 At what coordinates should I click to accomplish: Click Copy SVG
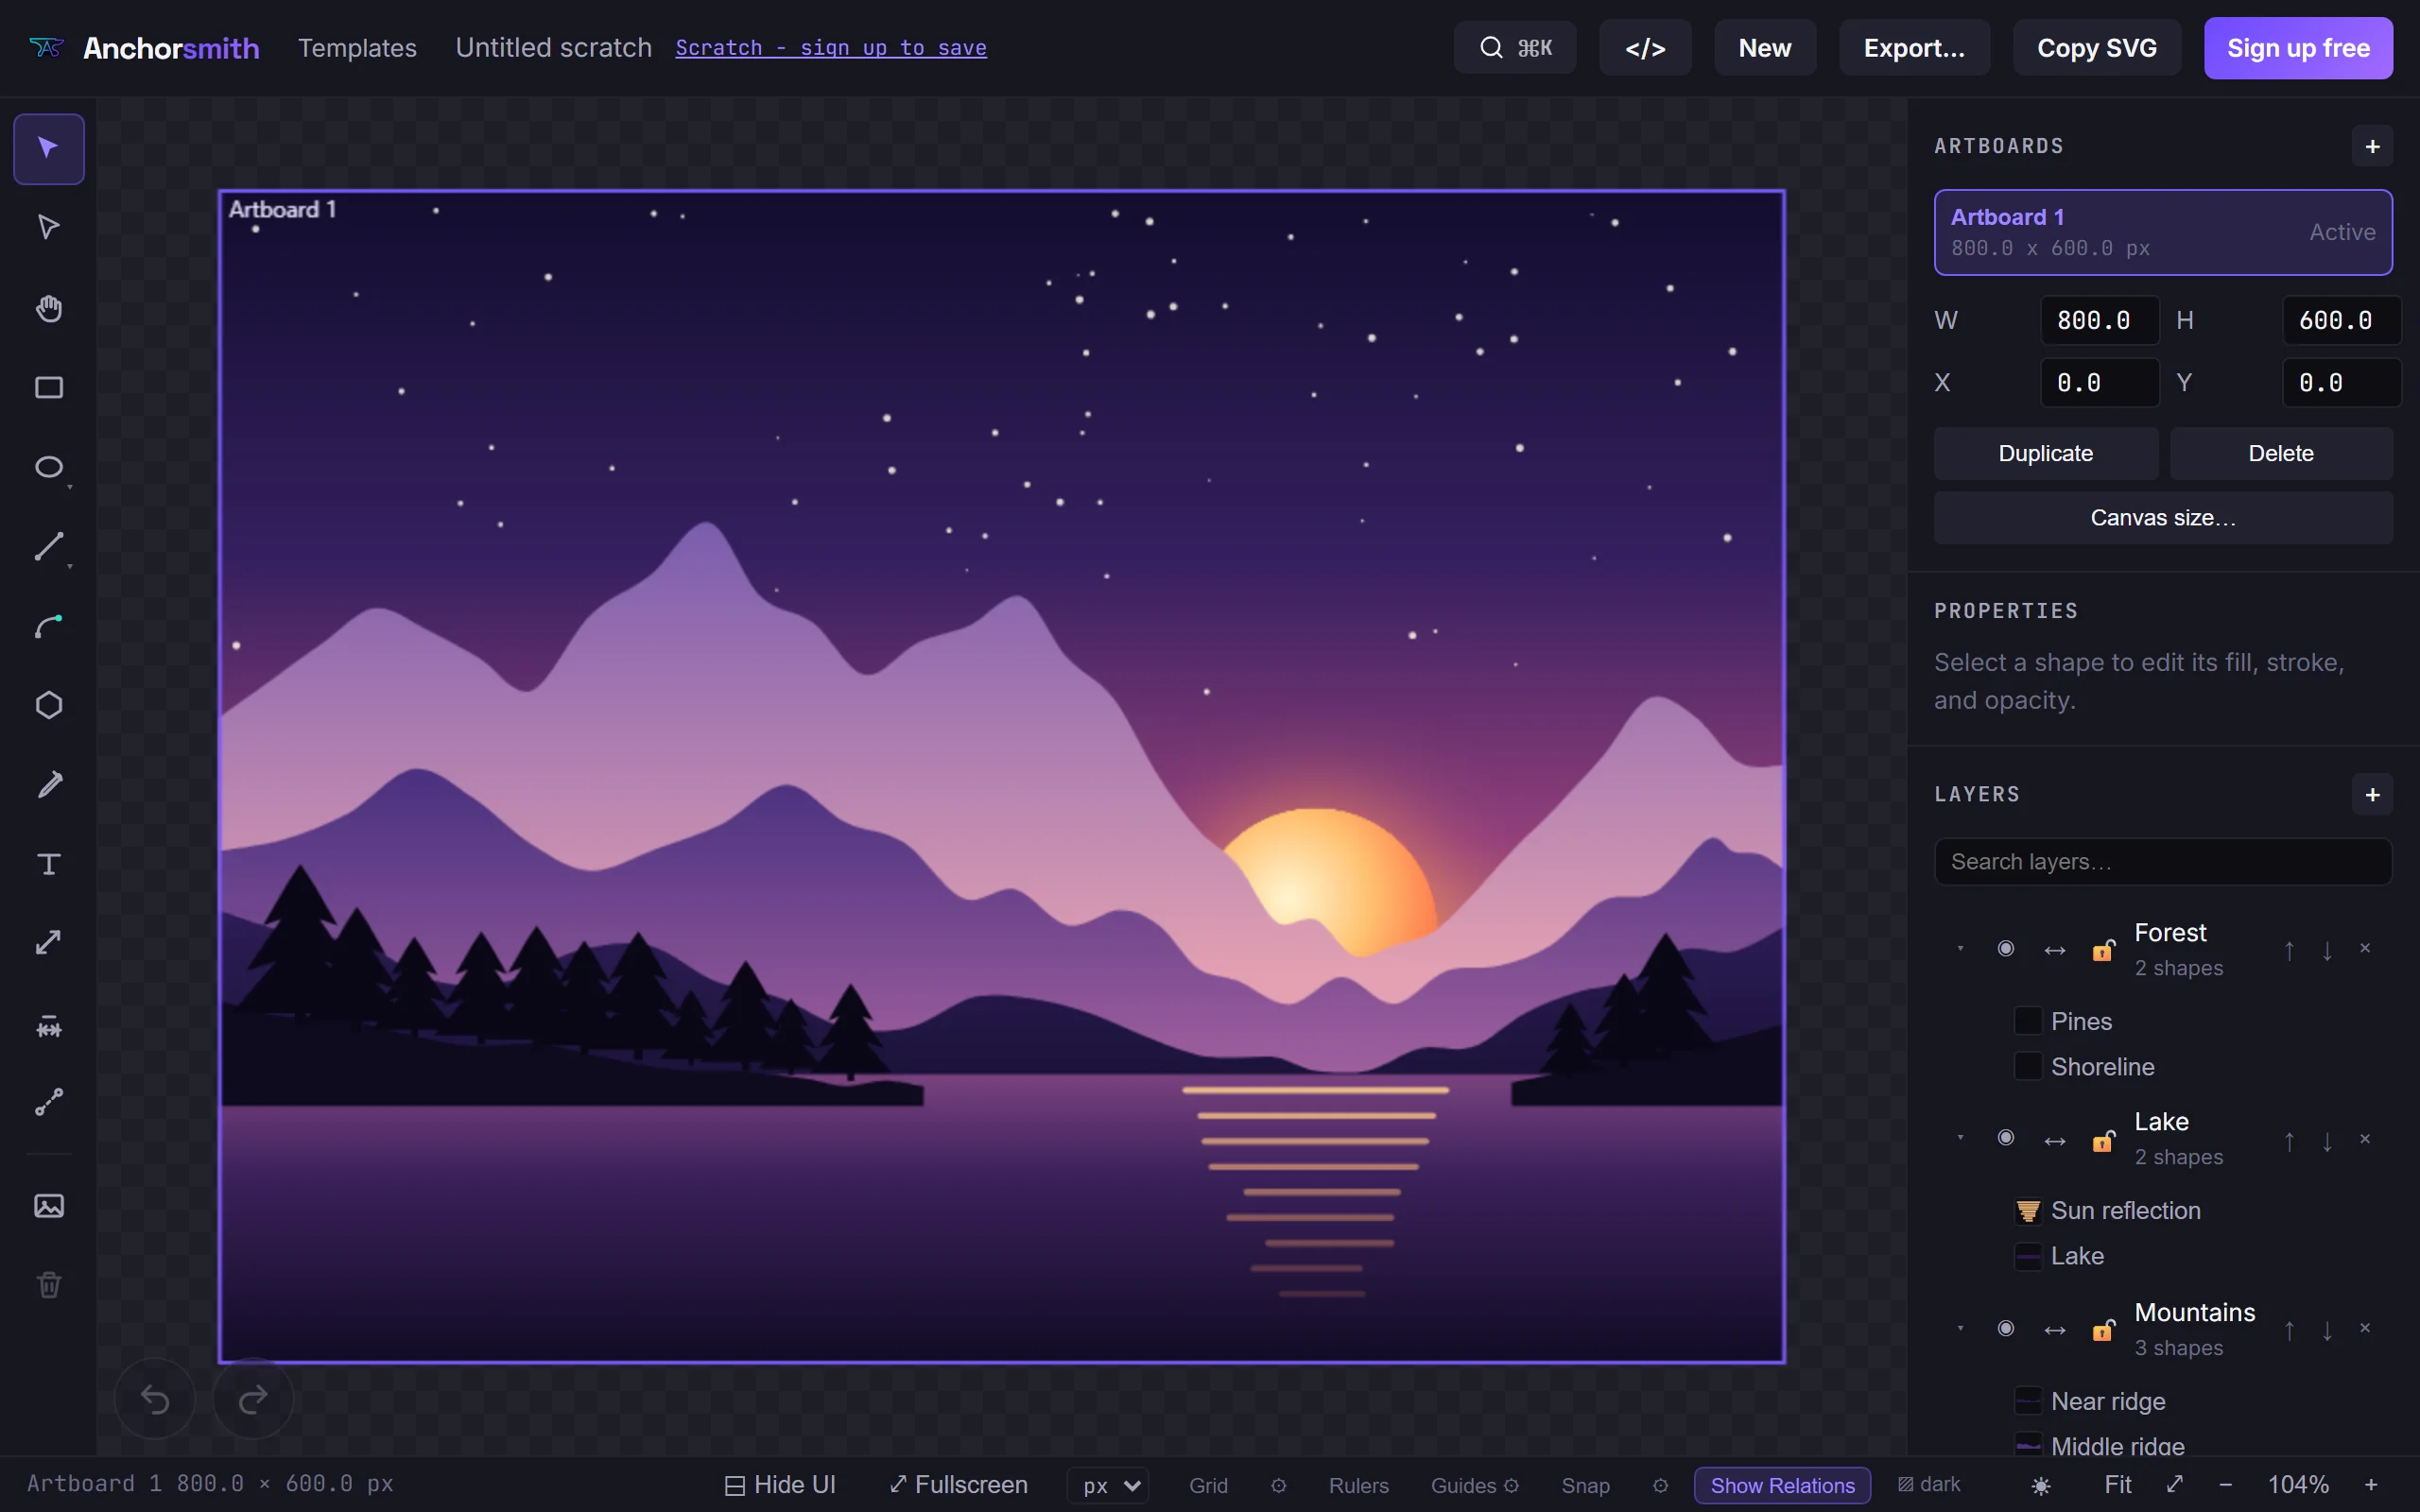(x=2097, y=48)
